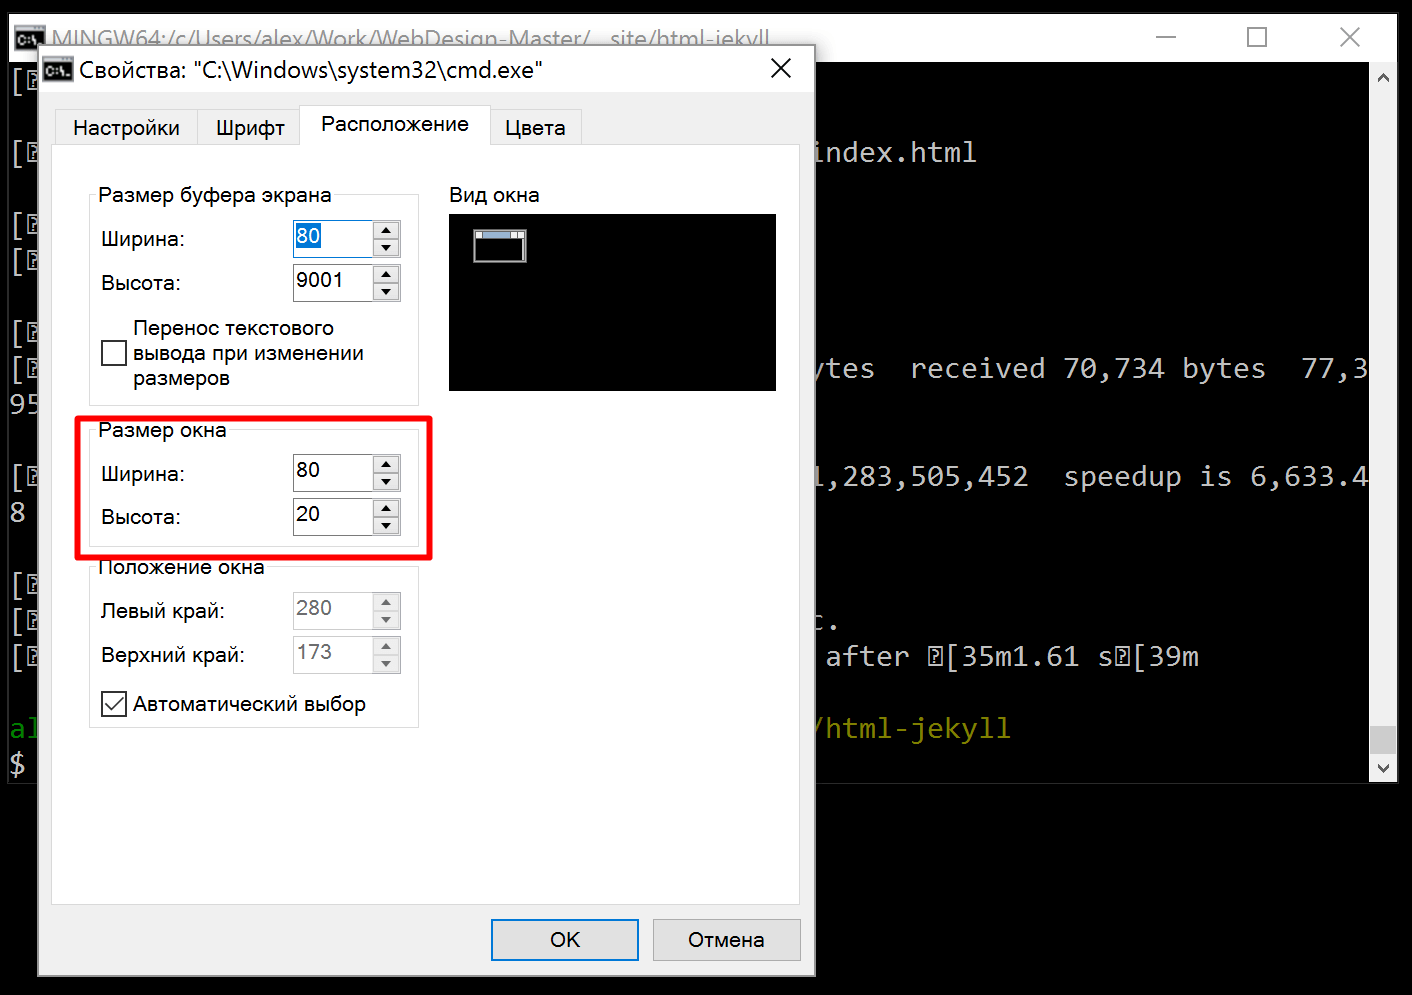Click the MINGW64 terminal window icon
1412x995 pixels.
28,38
